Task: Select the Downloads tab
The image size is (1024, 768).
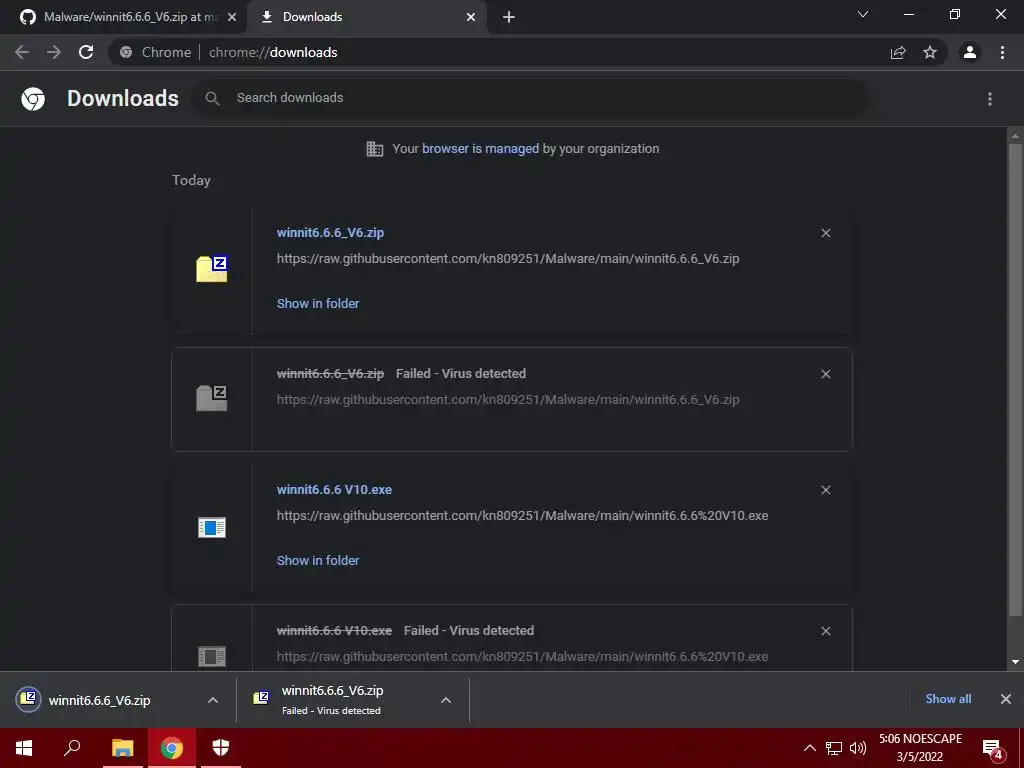Action: [366, 18]
